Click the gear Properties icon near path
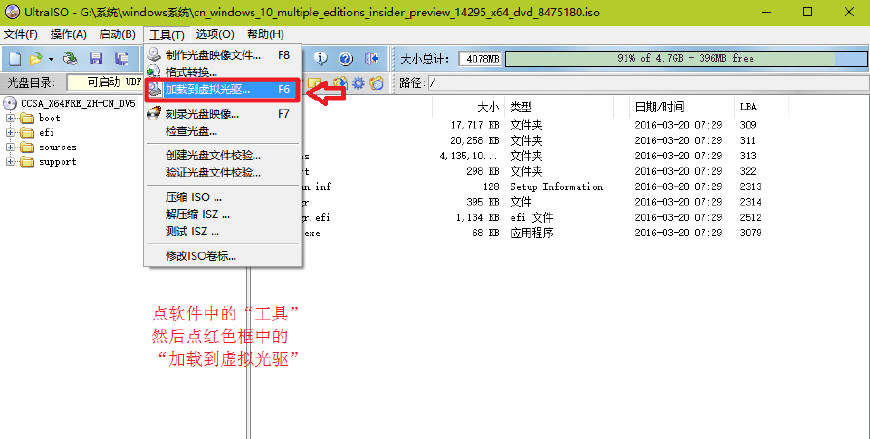This screenshot has width=870, height=439. [x=358, y=83]
